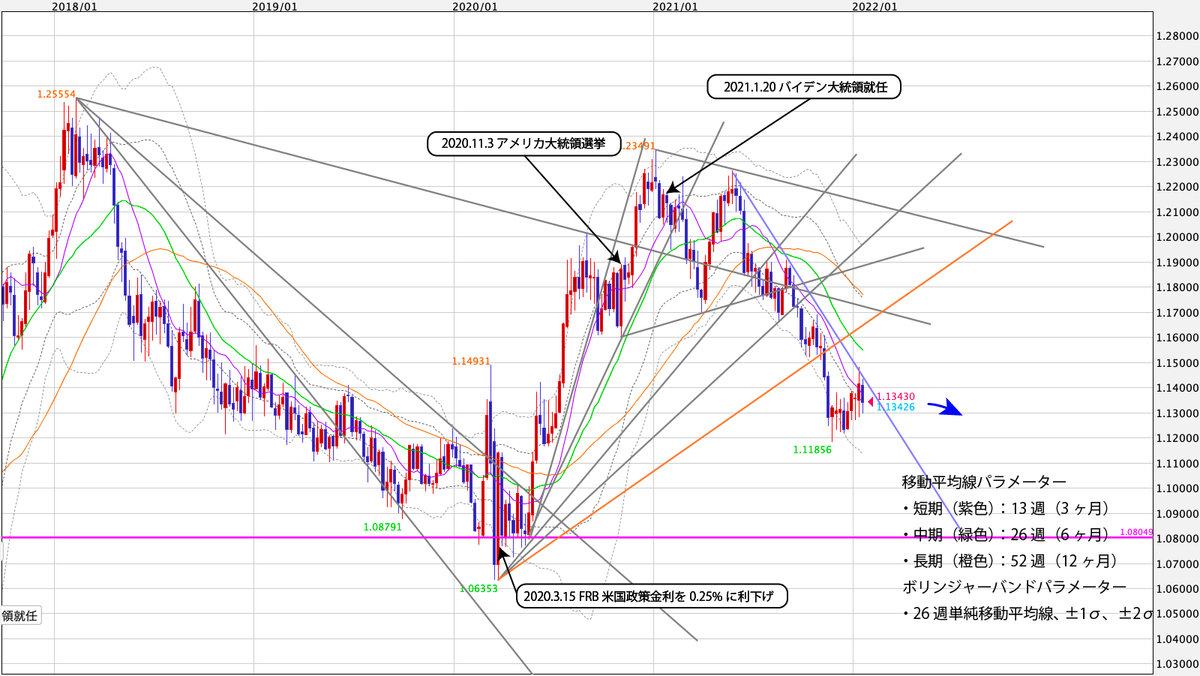This screenshot has width=1200, height=676.
Task: Click the 2022/01 date axis label
Action: pos(875,6)
